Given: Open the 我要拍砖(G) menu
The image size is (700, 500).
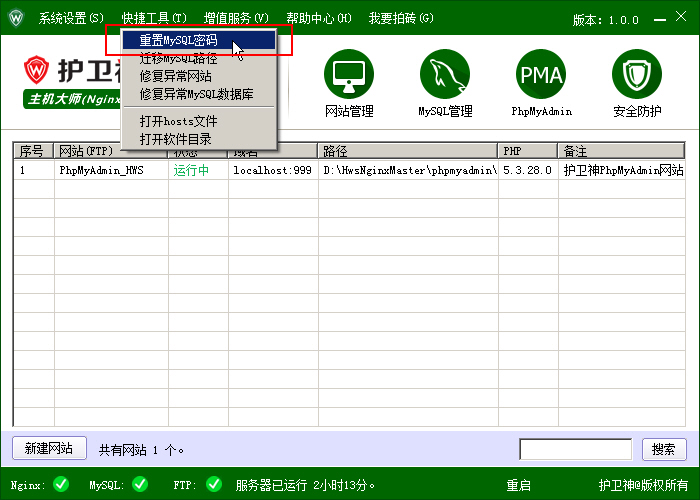Looking at the screenshot, I should click(401, 18).
